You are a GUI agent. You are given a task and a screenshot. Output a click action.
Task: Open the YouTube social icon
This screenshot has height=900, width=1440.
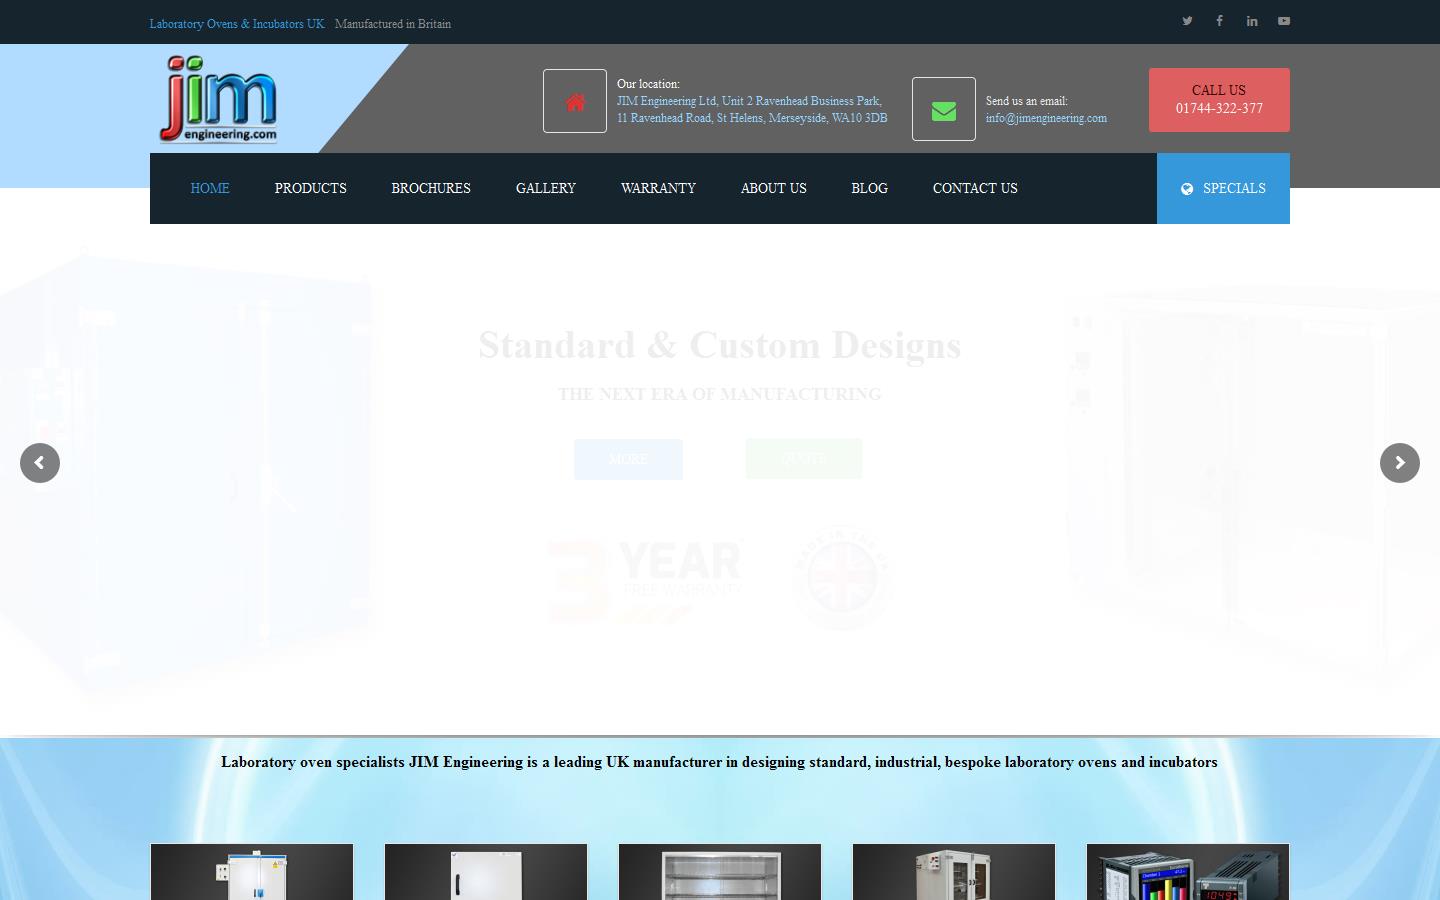tap(1283, 20)
